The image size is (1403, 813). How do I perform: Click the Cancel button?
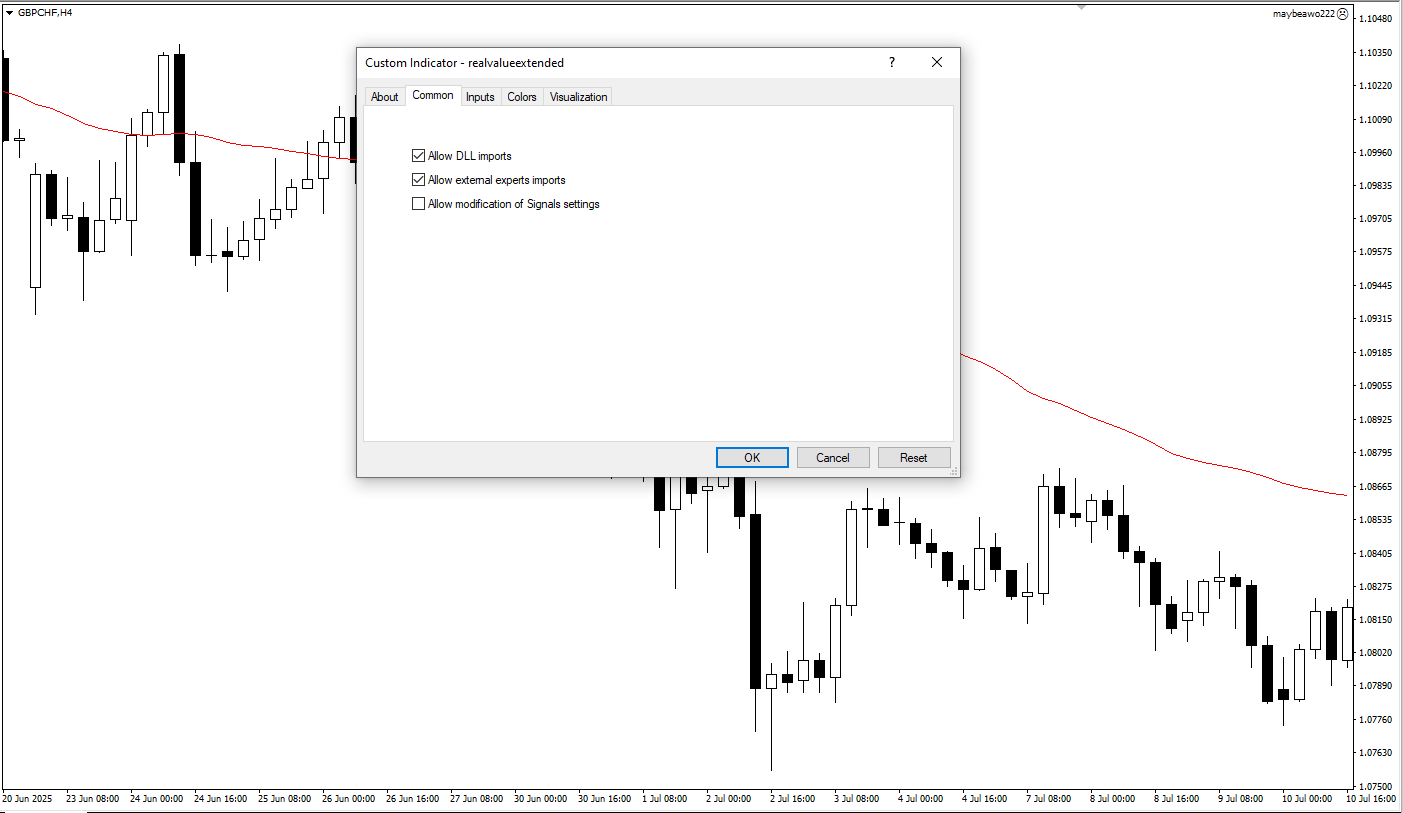[x=833, y=457]
